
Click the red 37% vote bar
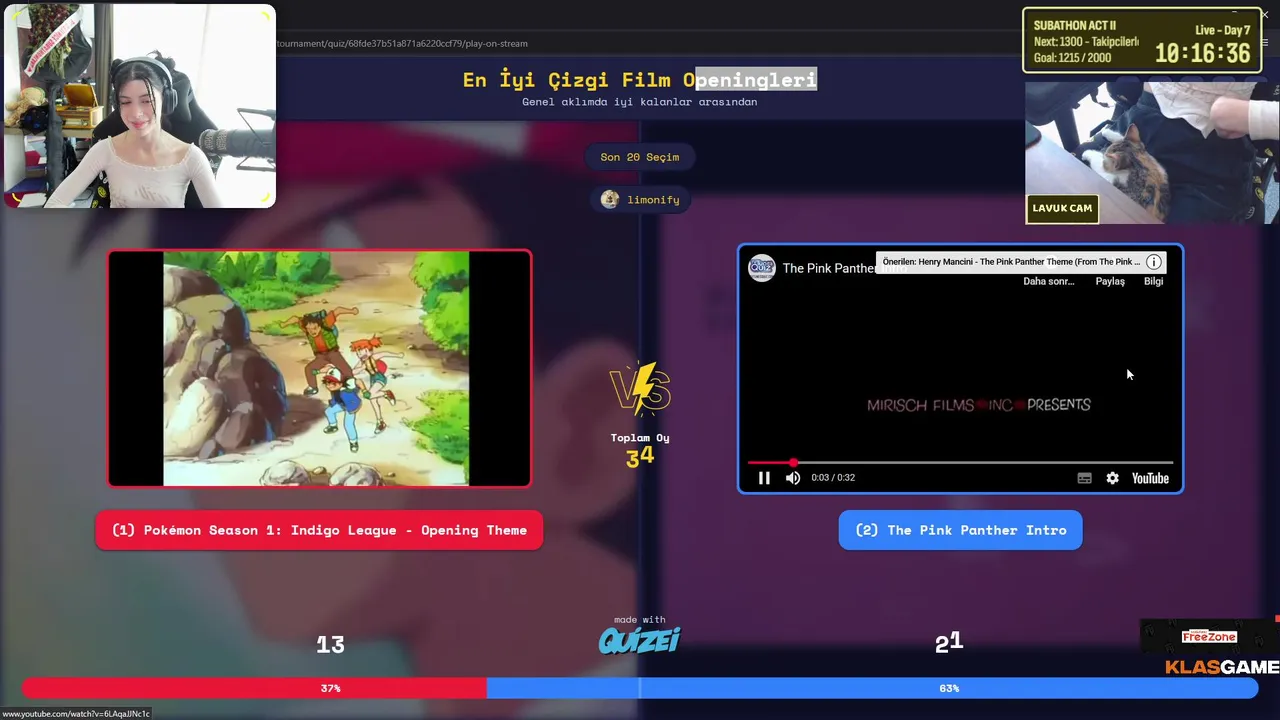(x=254, y=688)
